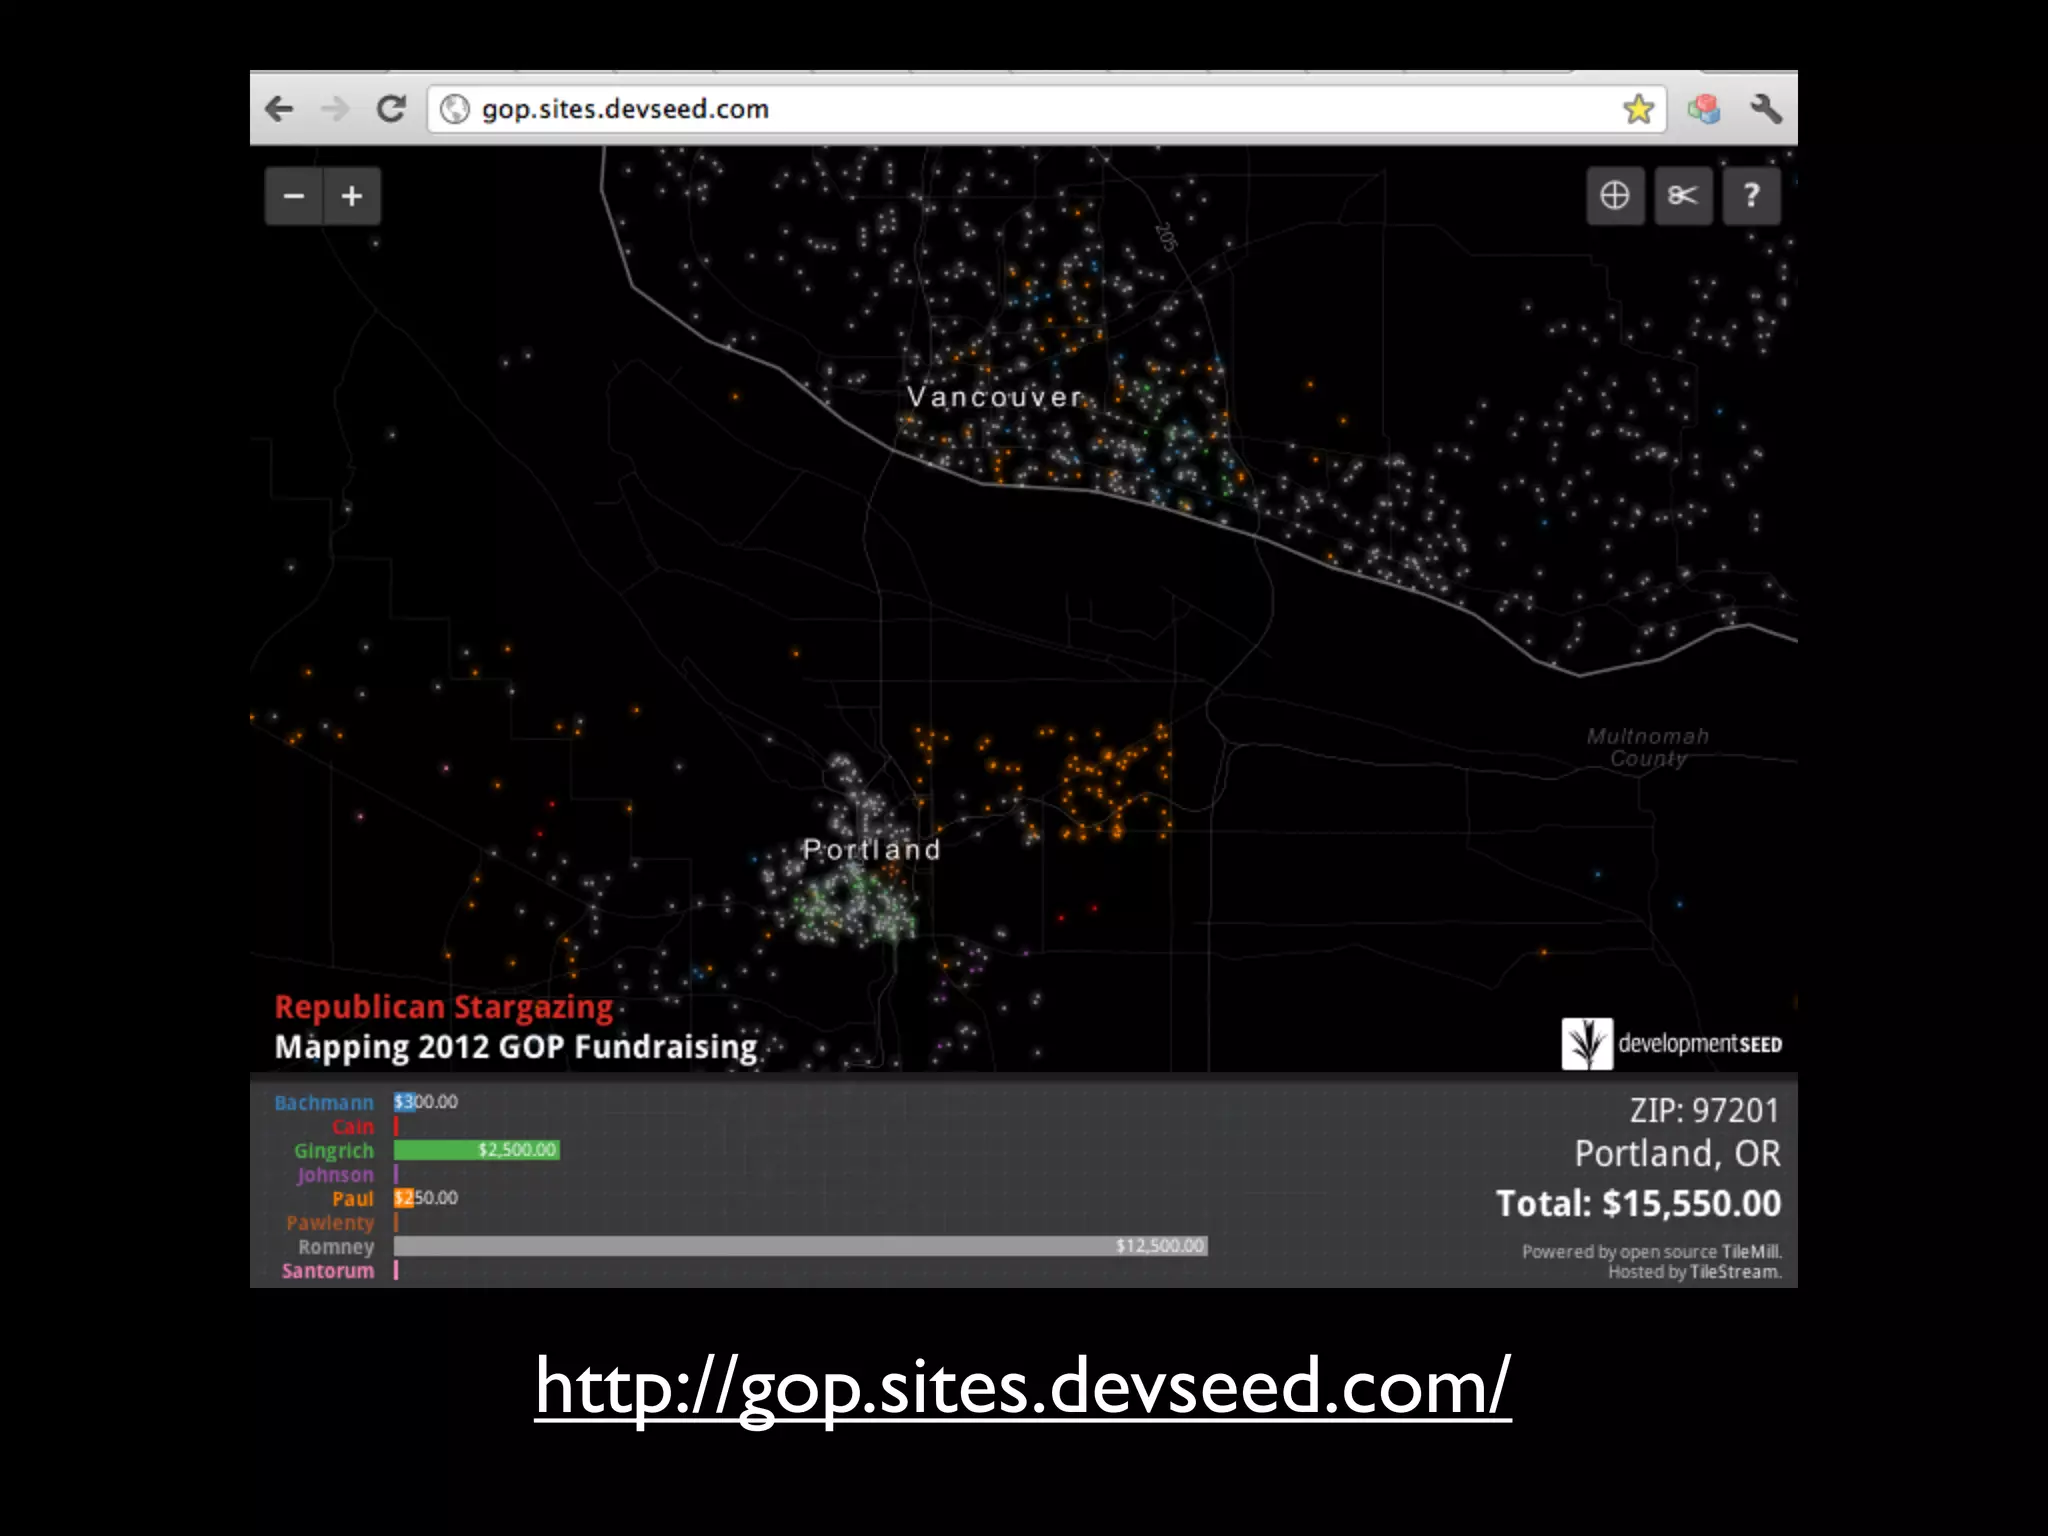Reload the page with refresh icon
Image resolution: width=2048 pixels, height=1536 pixels.
coord(391,109)
